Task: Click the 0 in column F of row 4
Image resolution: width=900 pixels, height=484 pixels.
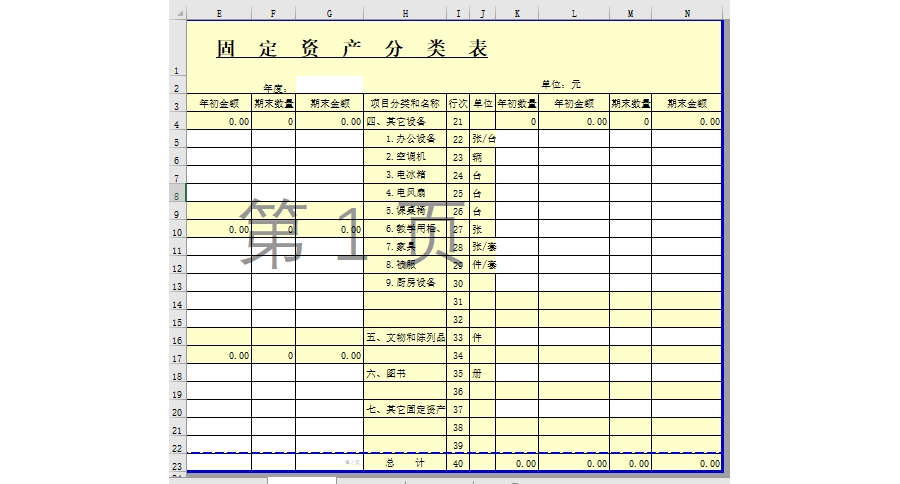Action: click(x=274, y=122)
